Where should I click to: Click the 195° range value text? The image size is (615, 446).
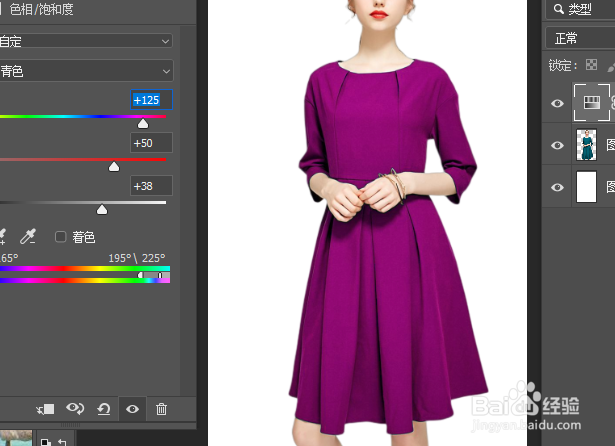click(120, 258)
